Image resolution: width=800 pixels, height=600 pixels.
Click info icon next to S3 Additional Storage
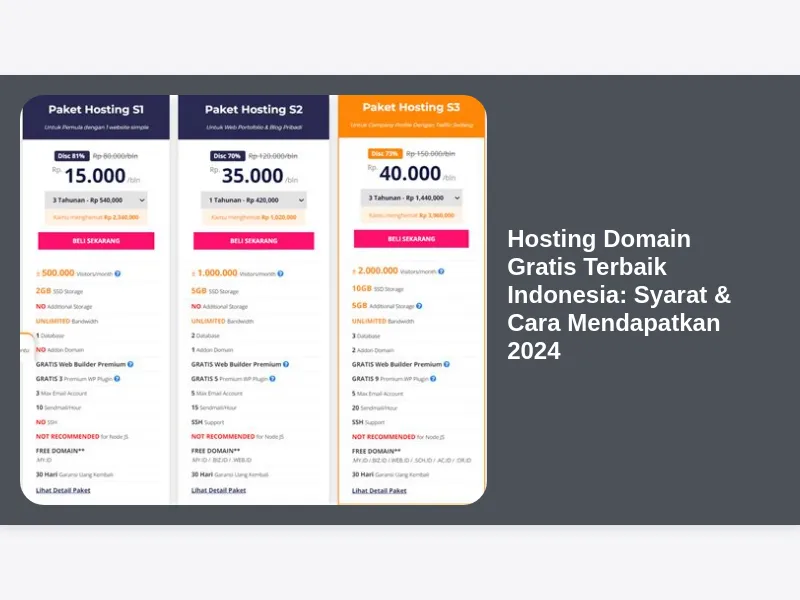[418, 306]
